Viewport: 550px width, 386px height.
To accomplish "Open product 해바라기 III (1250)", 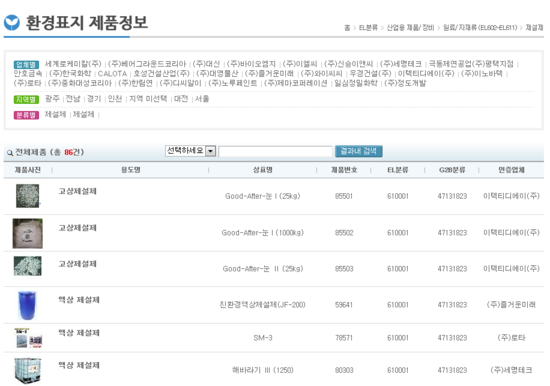I will [263, 370].
